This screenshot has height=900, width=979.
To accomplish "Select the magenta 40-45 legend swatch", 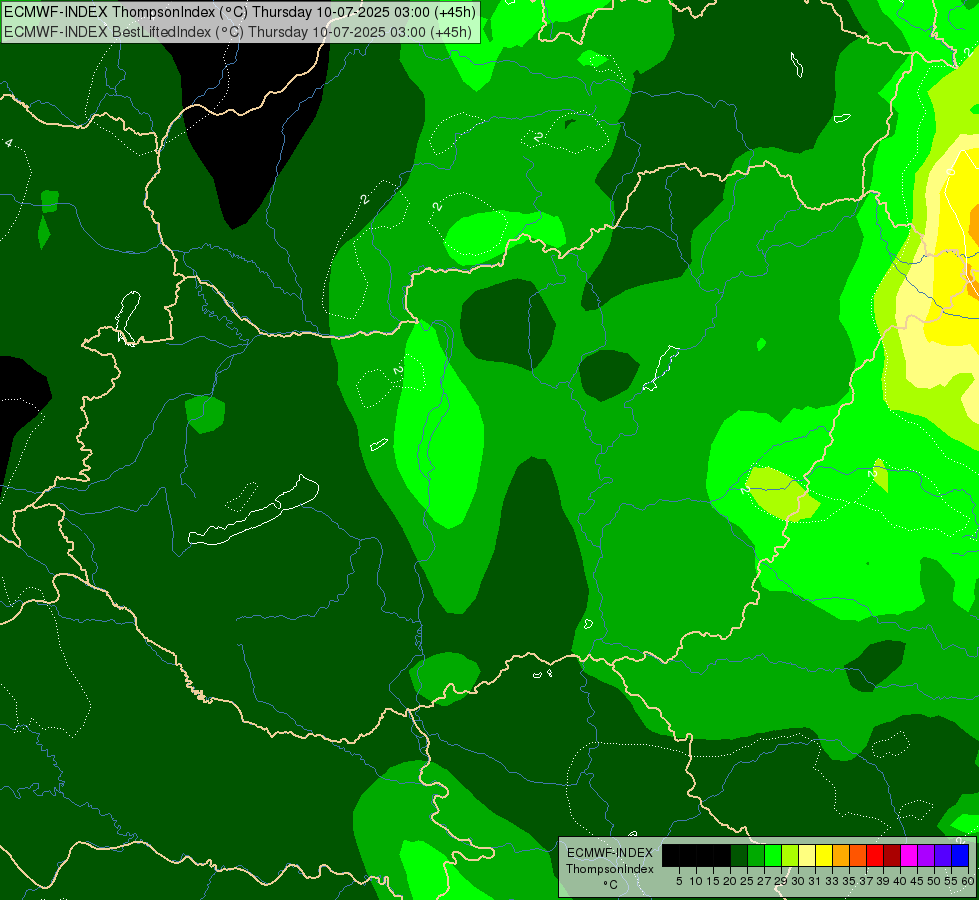I will point(908,855).
